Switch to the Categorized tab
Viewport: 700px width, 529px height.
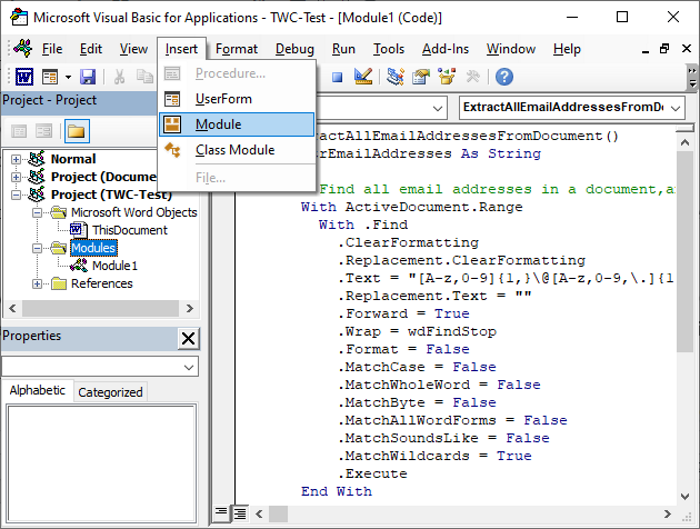pos(110,392)
